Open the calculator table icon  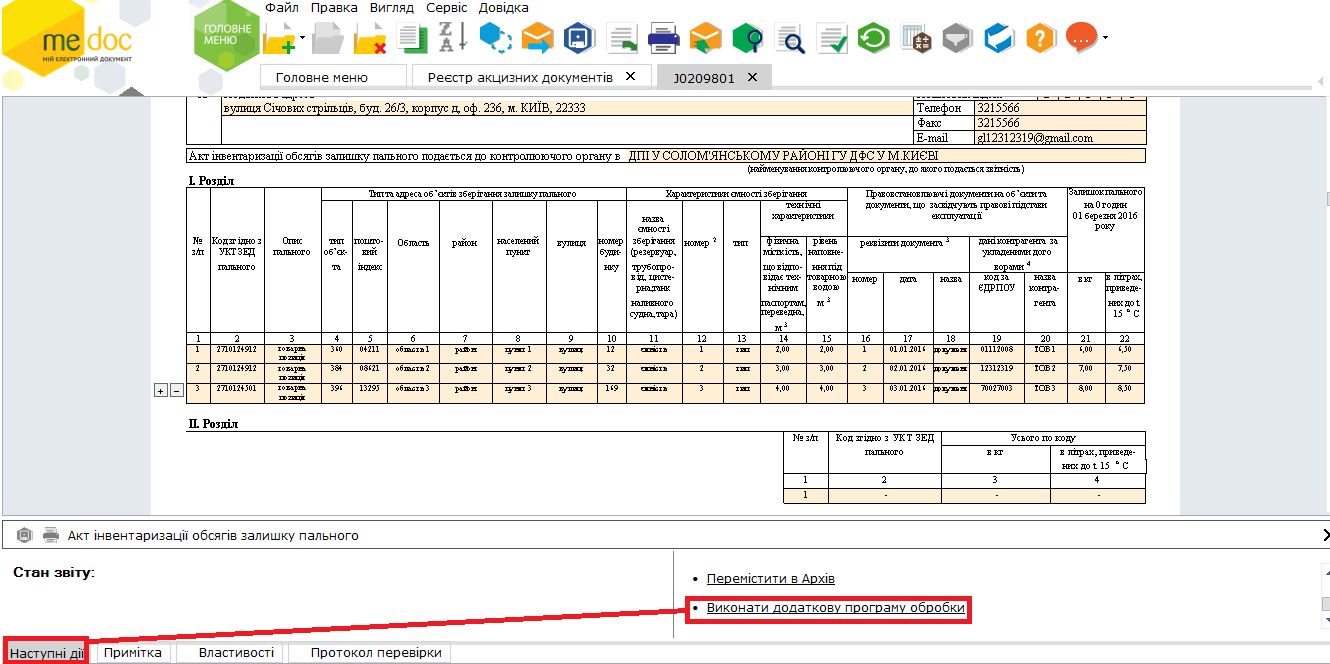[x=917, y=39]
